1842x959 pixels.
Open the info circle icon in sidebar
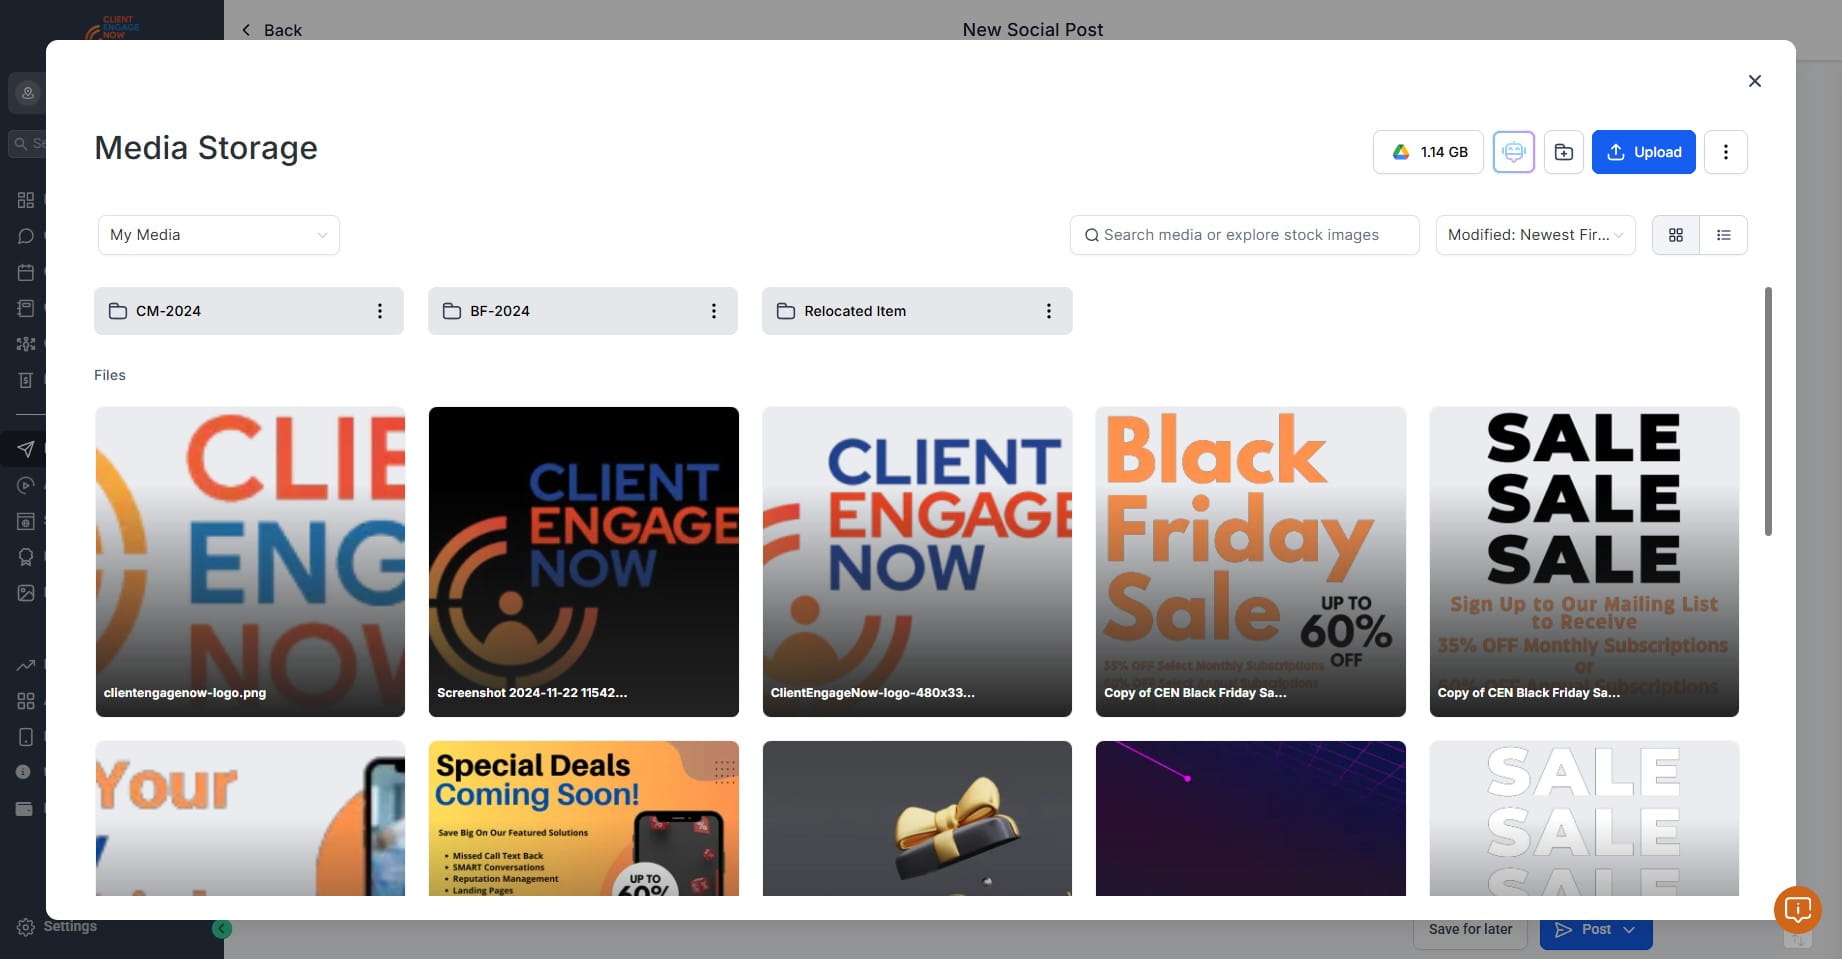click(24, 772)
